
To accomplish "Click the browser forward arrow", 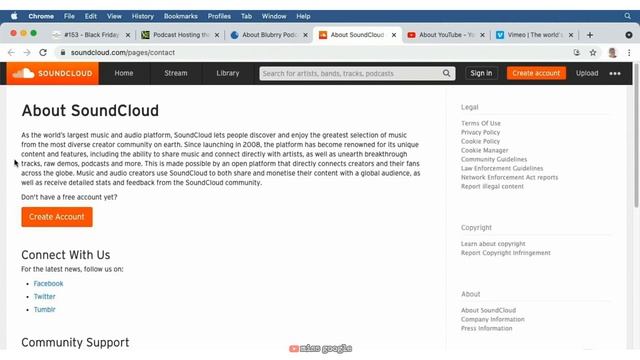I will tap(27, 53).
